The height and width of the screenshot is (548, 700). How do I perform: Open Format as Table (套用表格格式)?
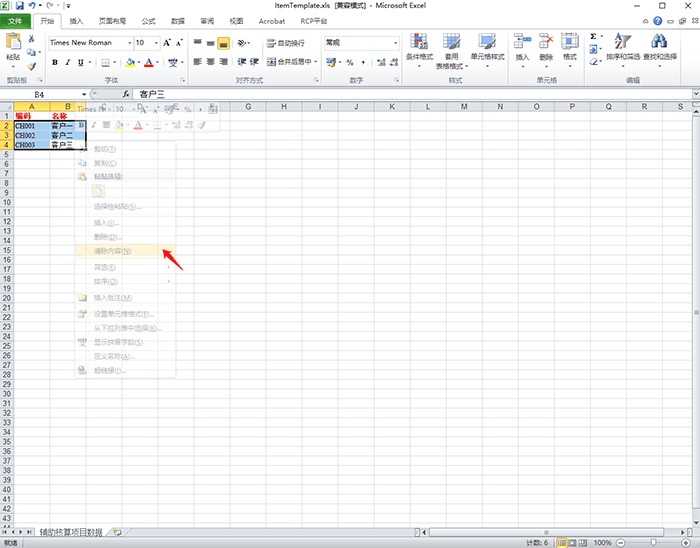(452, 51)
